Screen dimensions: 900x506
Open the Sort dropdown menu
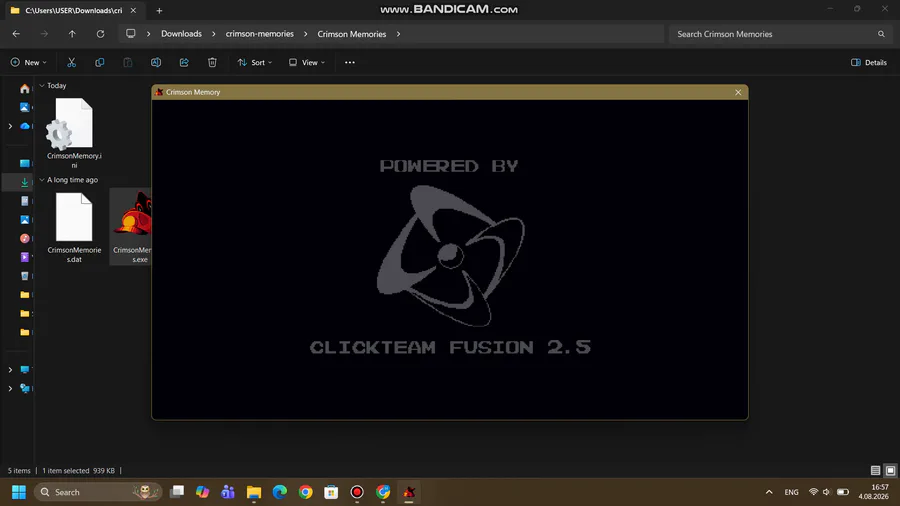click(x=255, y=63)
